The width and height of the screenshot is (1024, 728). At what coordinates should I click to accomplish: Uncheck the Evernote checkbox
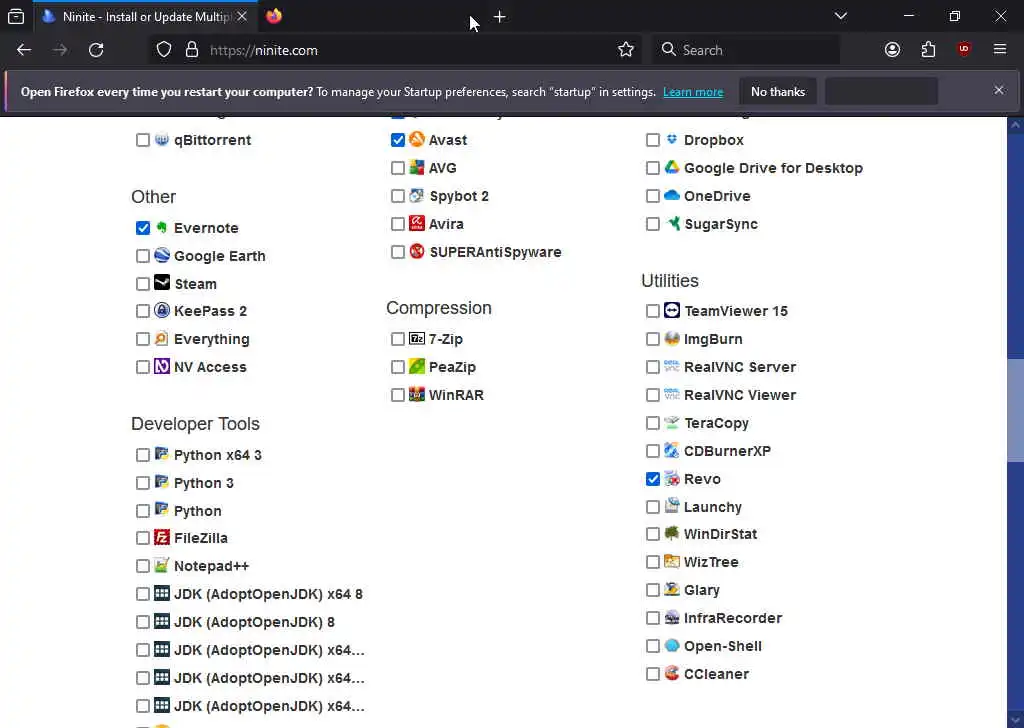point(143,228)
